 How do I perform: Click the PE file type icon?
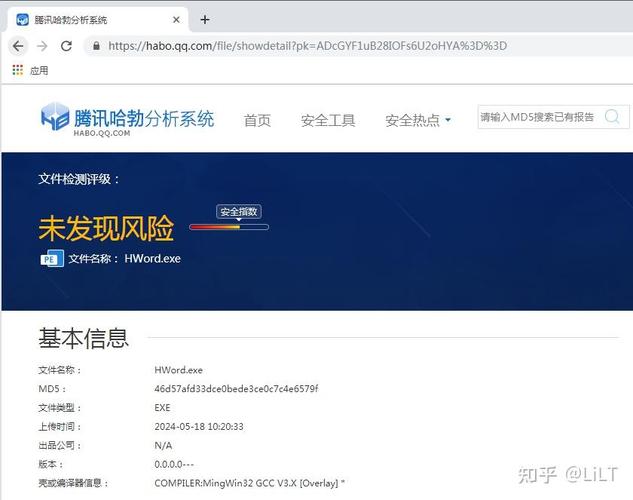pyautogui.click(x=52, y=259)
